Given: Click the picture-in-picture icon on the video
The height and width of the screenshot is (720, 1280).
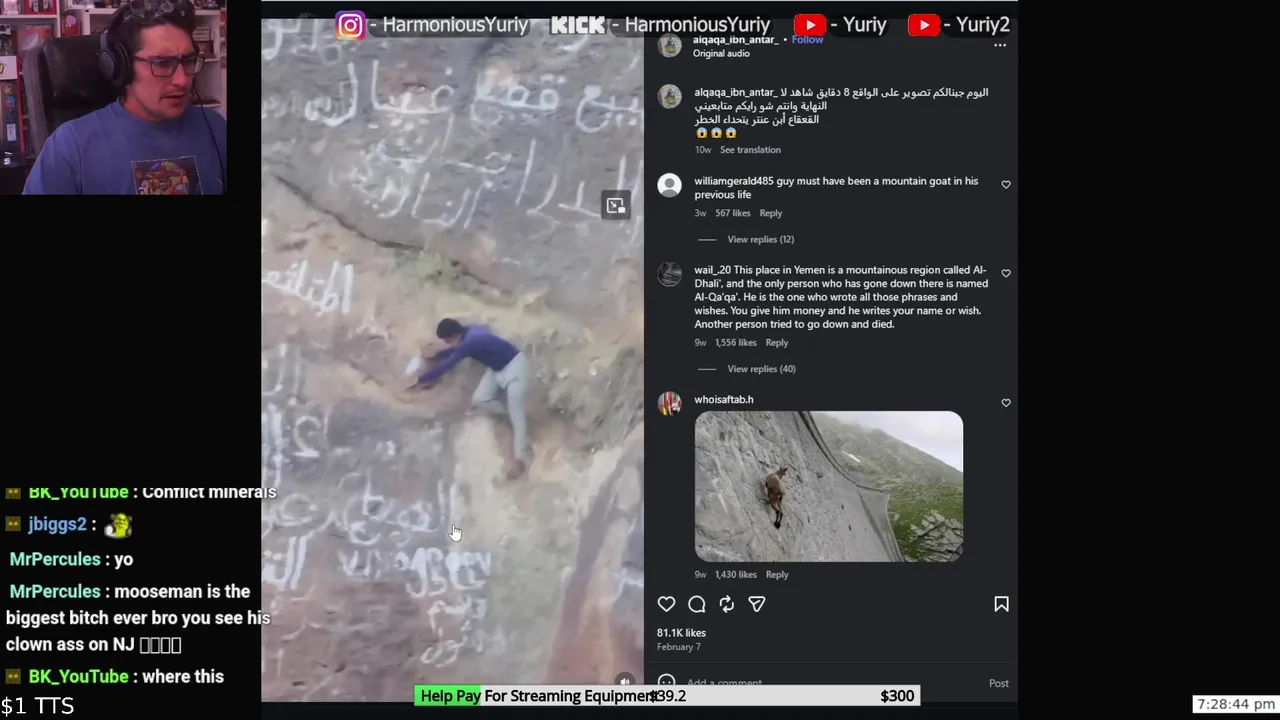Looking at the screenshot, I should pos(616,205).
